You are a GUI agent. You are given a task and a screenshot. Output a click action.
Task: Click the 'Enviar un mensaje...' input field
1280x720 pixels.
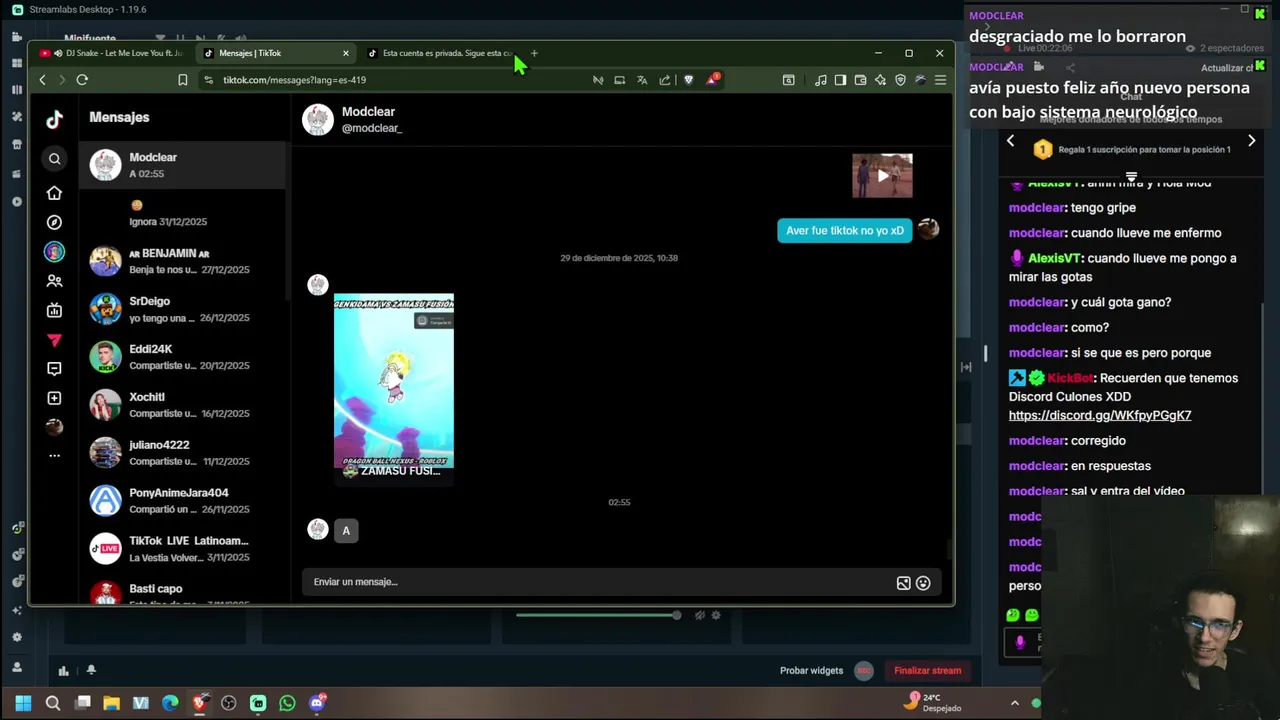point(598,582)
